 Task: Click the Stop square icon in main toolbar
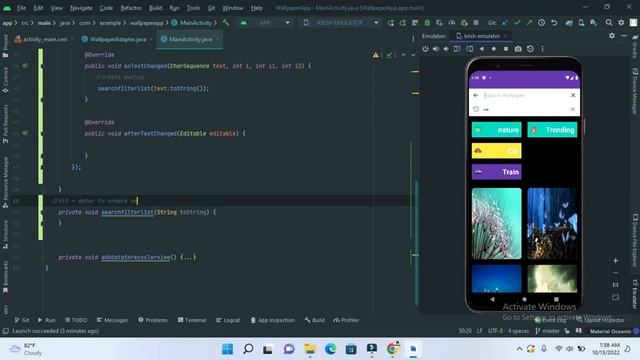(x=476, y=22)
